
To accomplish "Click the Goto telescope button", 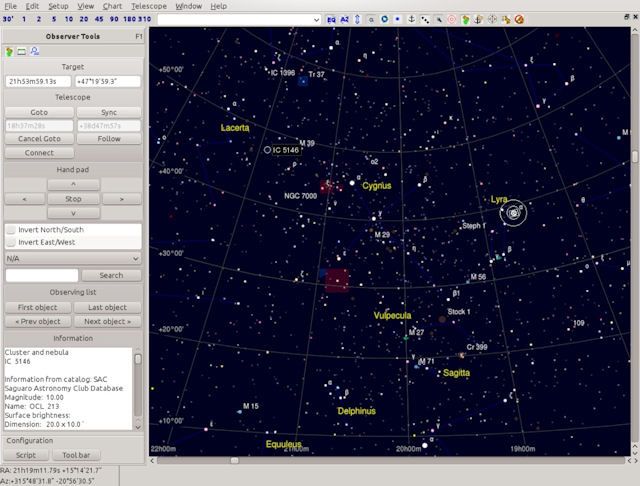I will 39,112.
